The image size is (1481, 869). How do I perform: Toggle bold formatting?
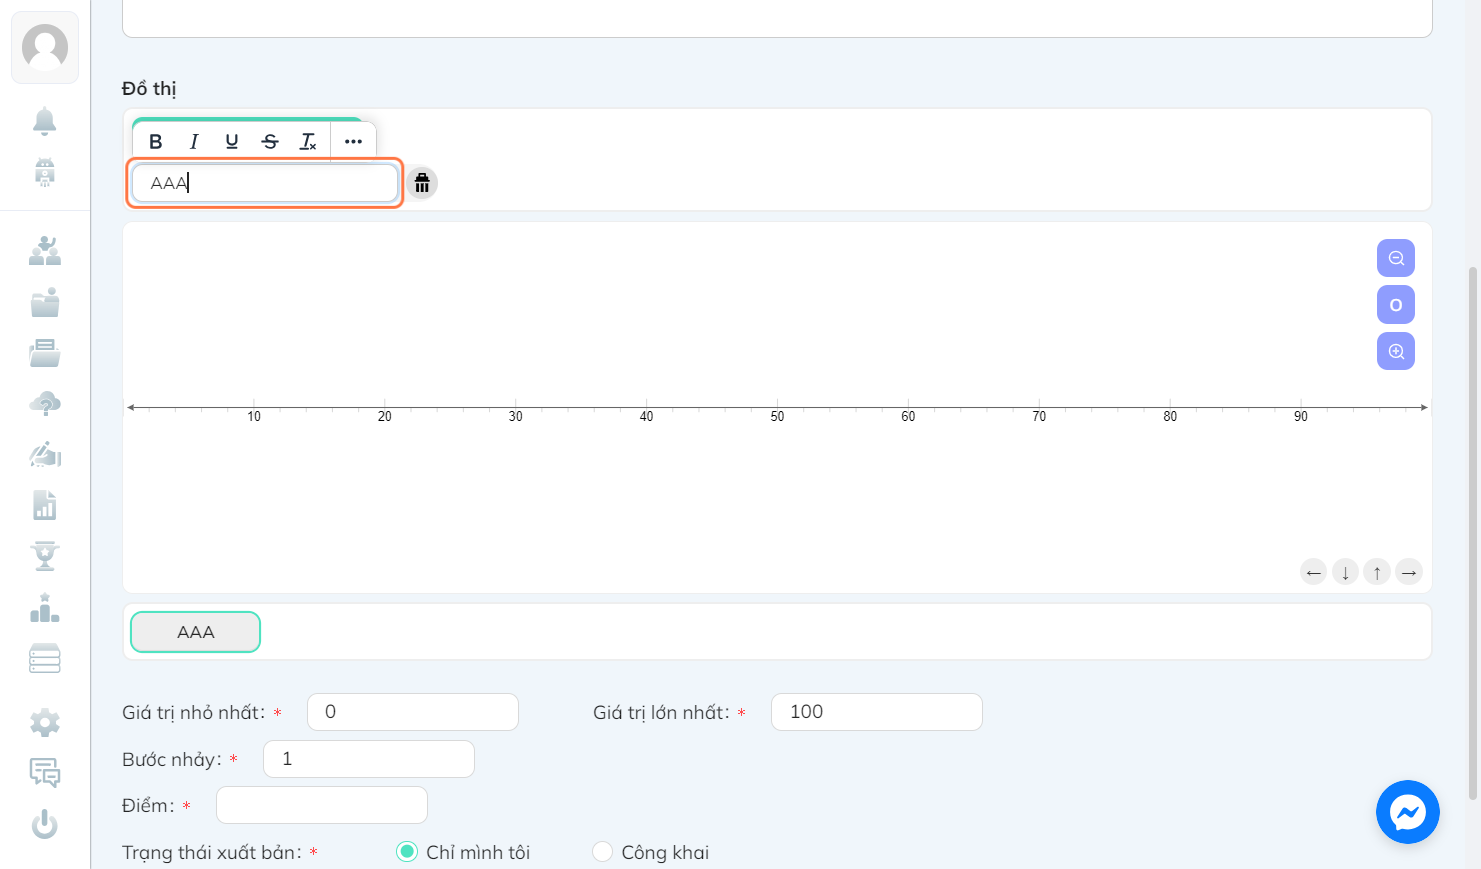(156, 142)
